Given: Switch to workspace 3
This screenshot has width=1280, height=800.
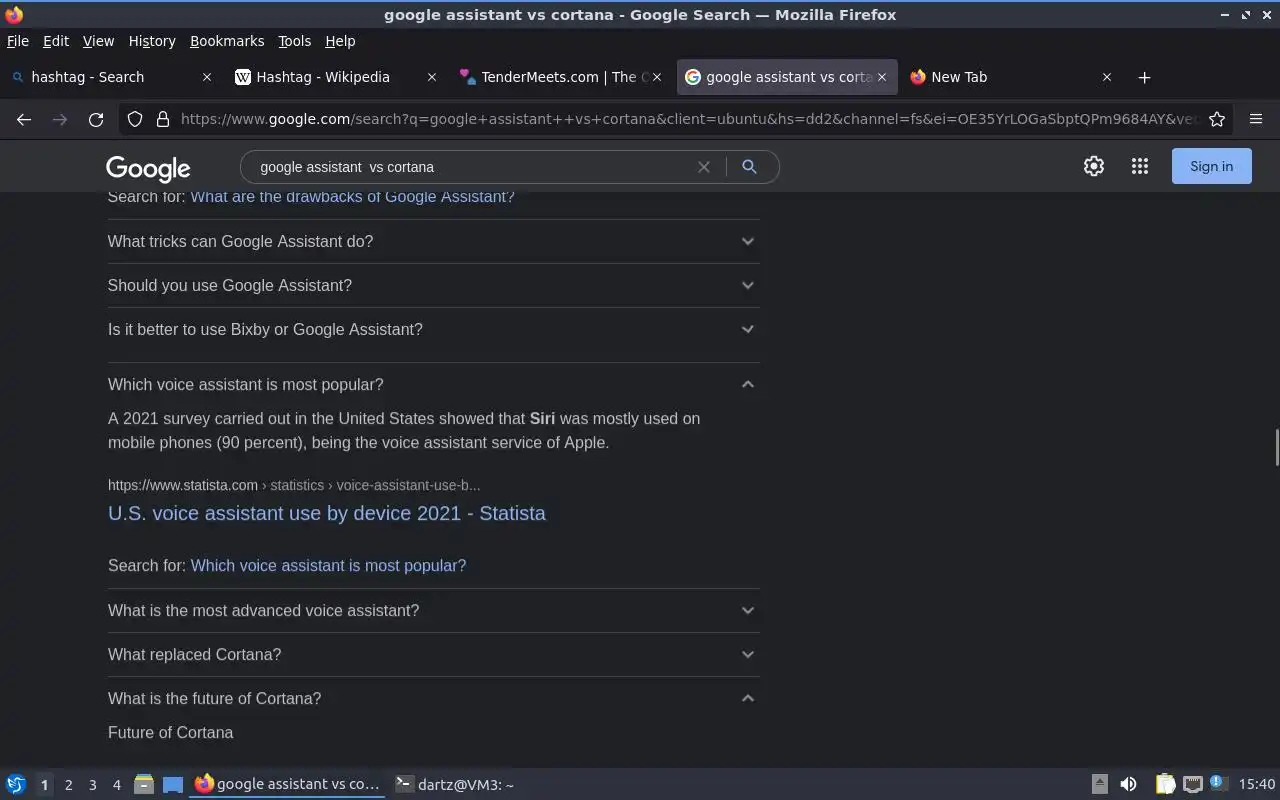Looking at the screenshot, I should (92, 785).
